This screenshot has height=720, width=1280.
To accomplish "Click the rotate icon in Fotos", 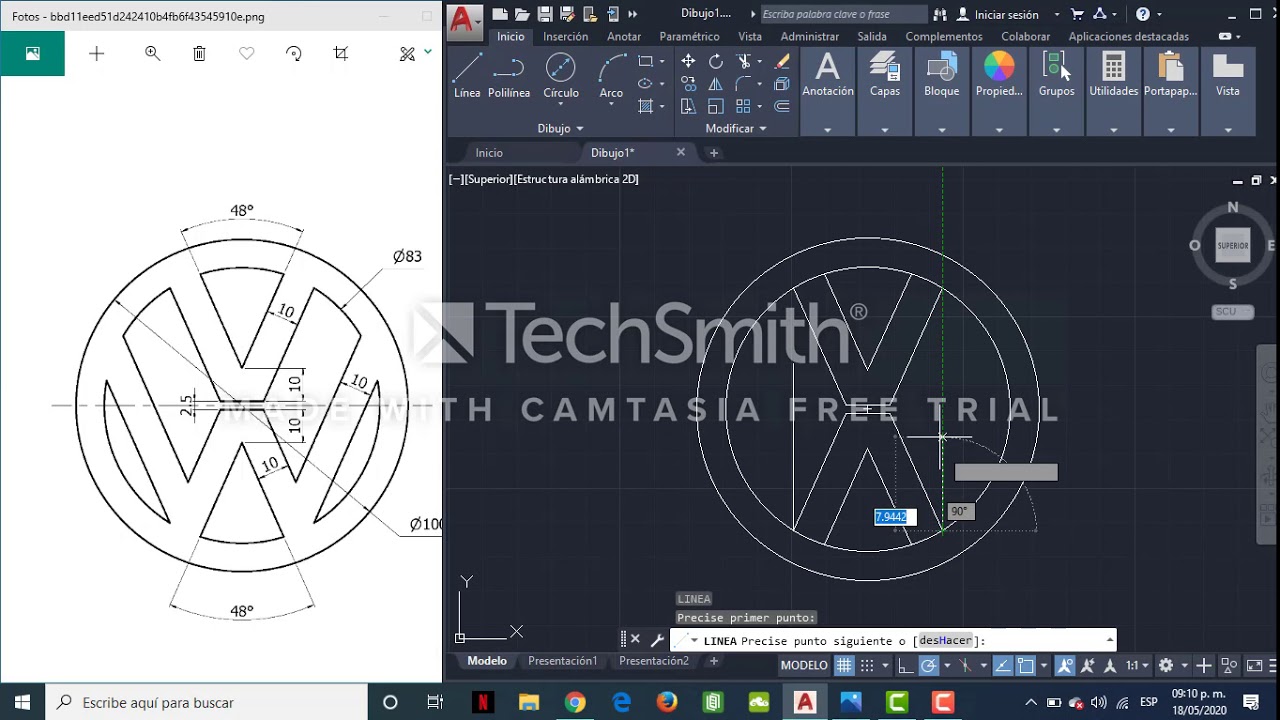I will [x=294, y=54].
